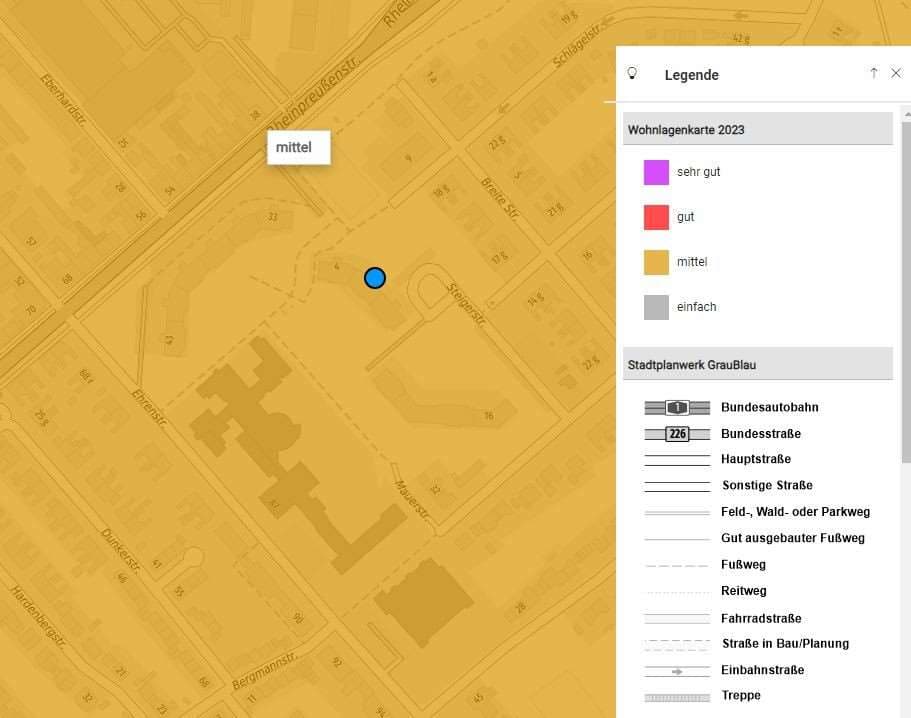The height and width of the screenshot is (718, 911).
Task: Click the Rheinpreußenstr. street label
Action: click(x=314, y=94)
